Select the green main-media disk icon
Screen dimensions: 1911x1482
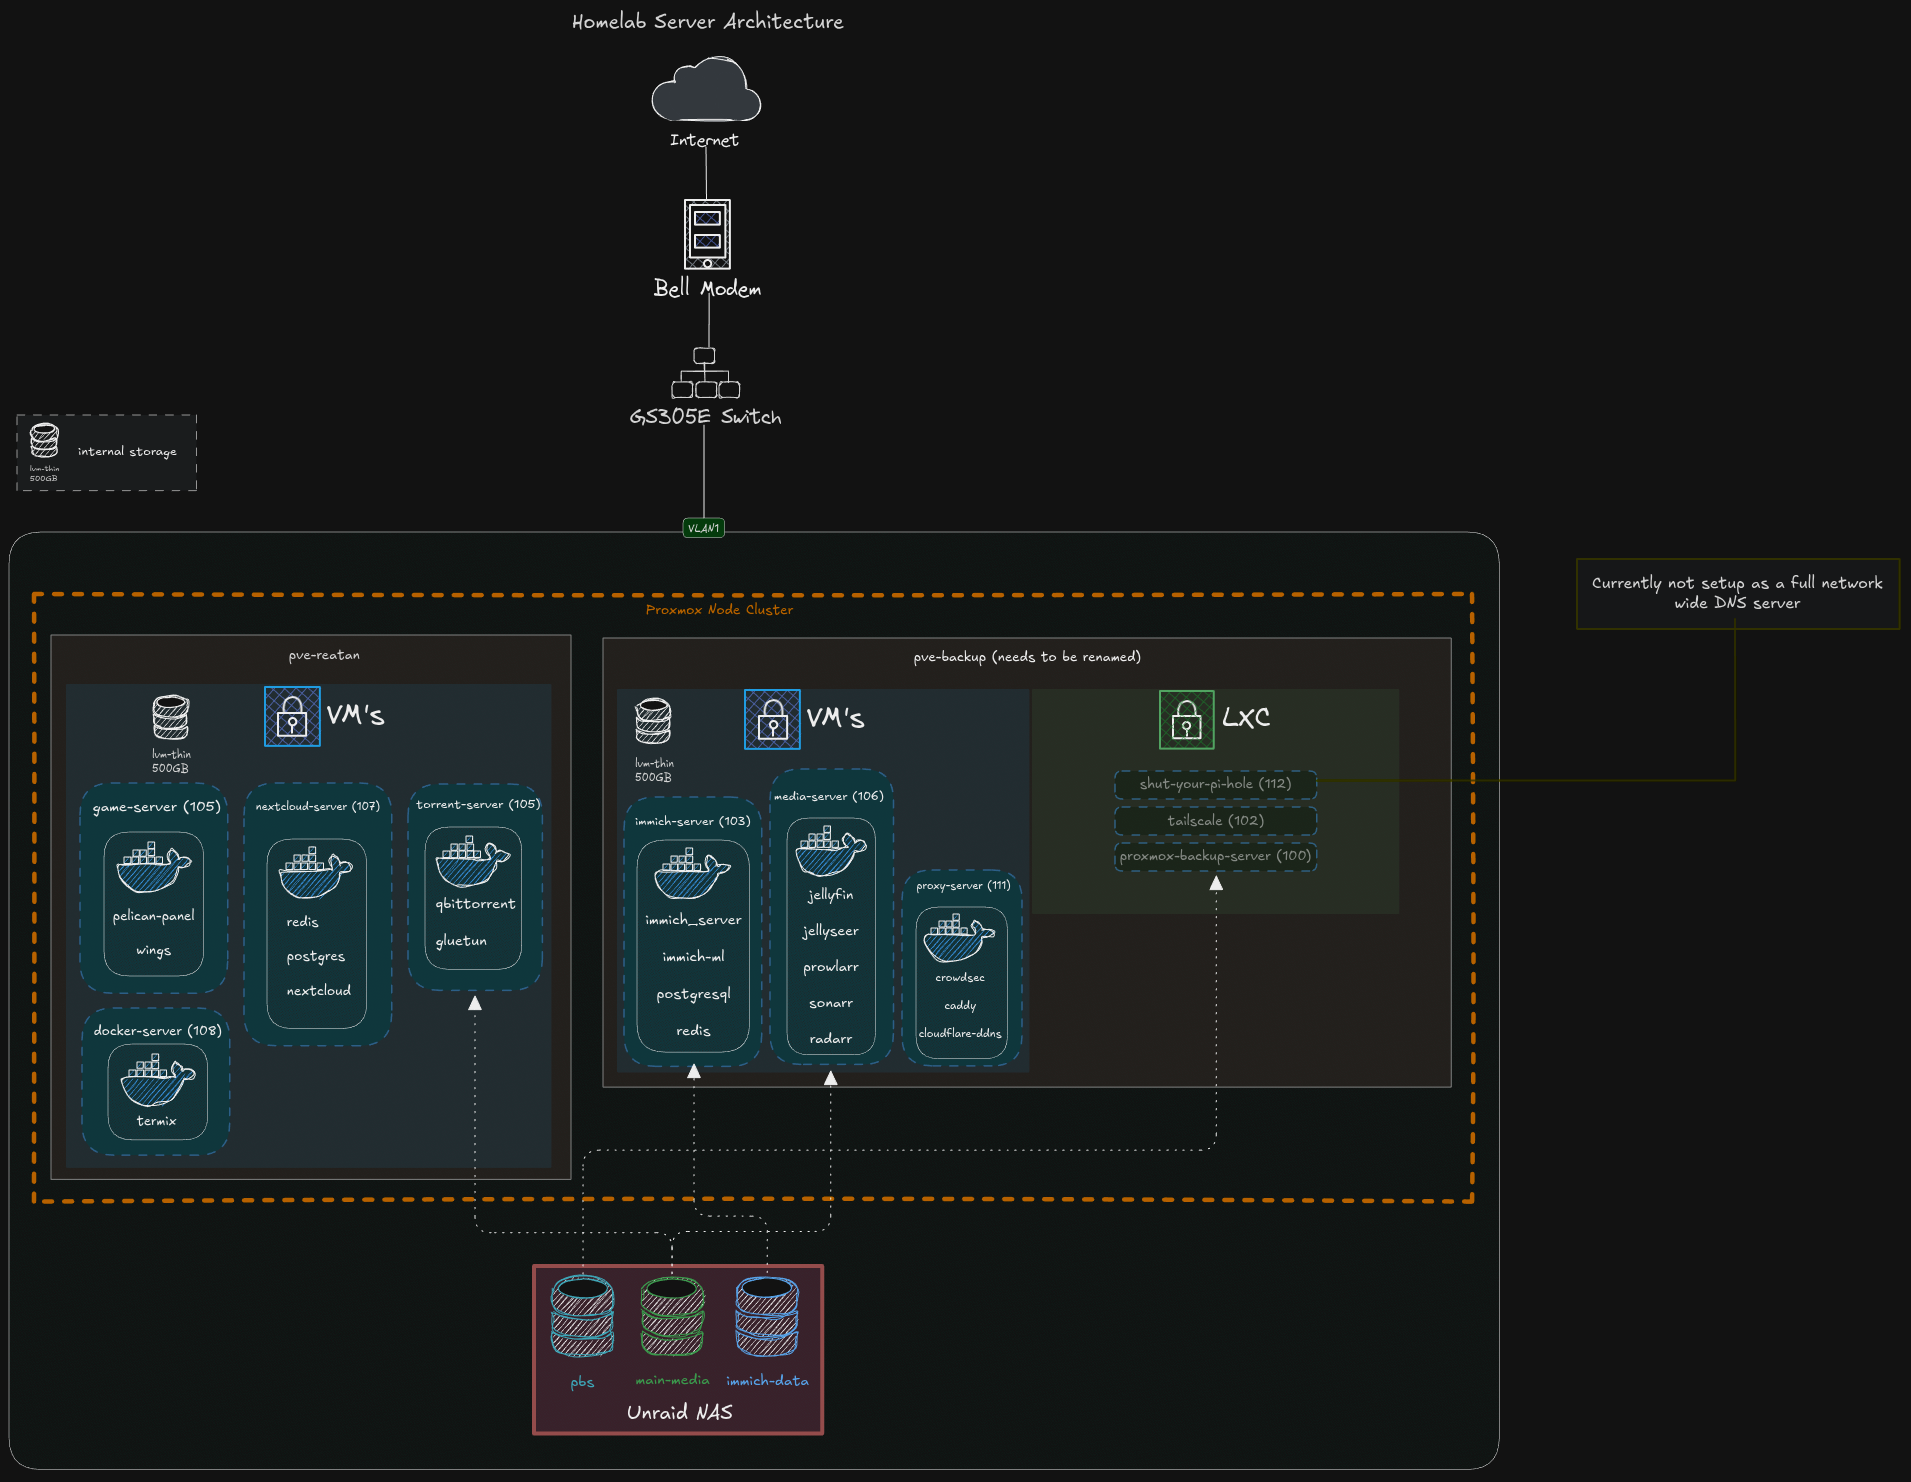point(672,1316)
